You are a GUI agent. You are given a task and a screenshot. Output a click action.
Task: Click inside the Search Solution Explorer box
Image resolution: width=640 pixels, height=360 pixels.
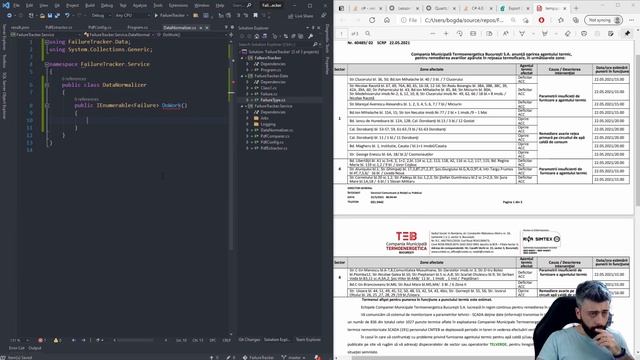click(276, 44)
